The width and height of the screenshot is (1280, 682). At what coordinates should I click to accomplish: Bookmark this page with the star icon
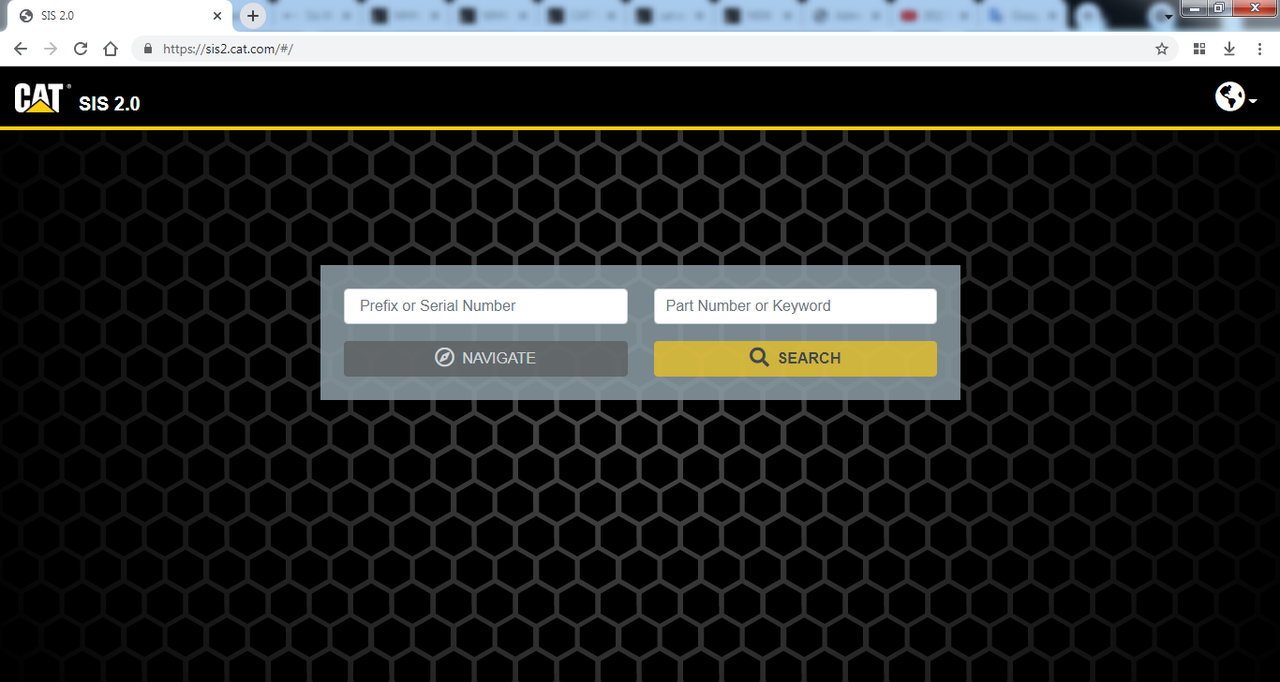coord(1161,49)
